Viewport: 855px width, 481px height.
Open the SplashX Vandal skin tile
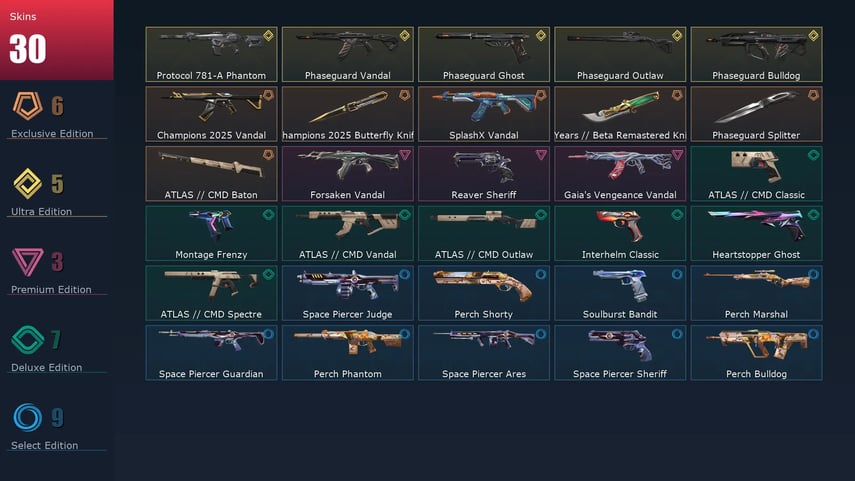click(484, 114)
